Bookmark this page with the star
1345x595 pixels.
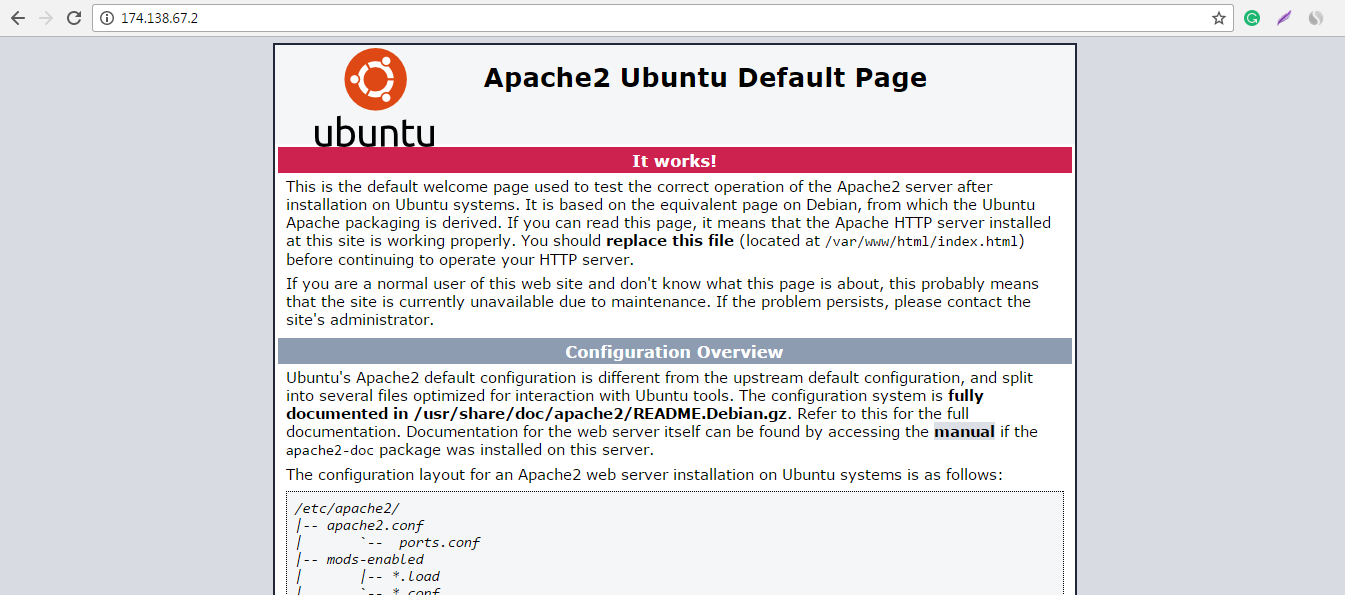(x=1218, y=18)
